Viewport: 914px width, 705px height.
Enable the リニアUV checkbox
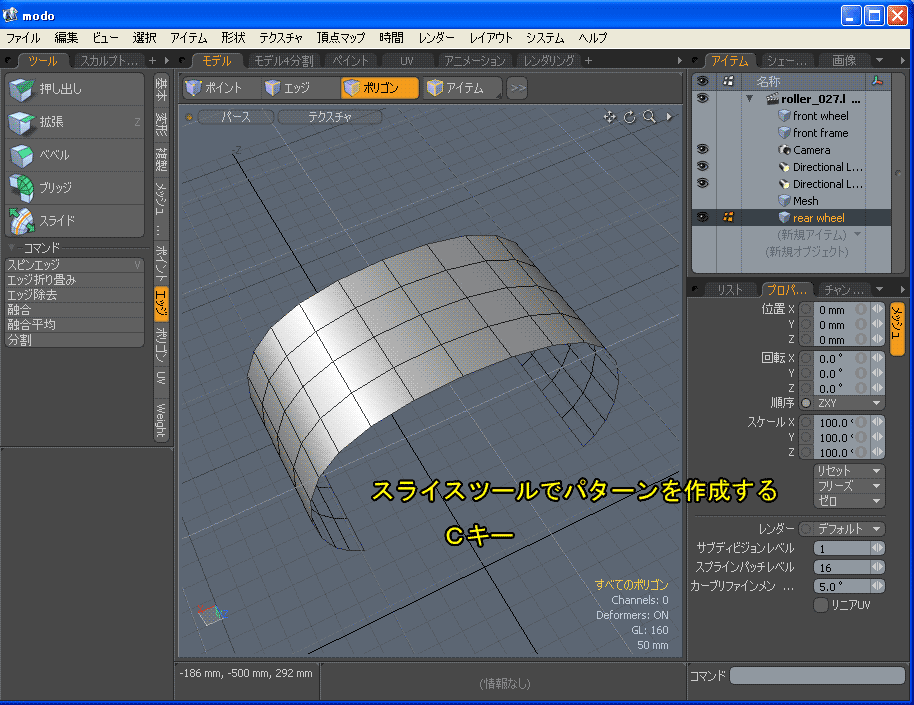point(821,605)
